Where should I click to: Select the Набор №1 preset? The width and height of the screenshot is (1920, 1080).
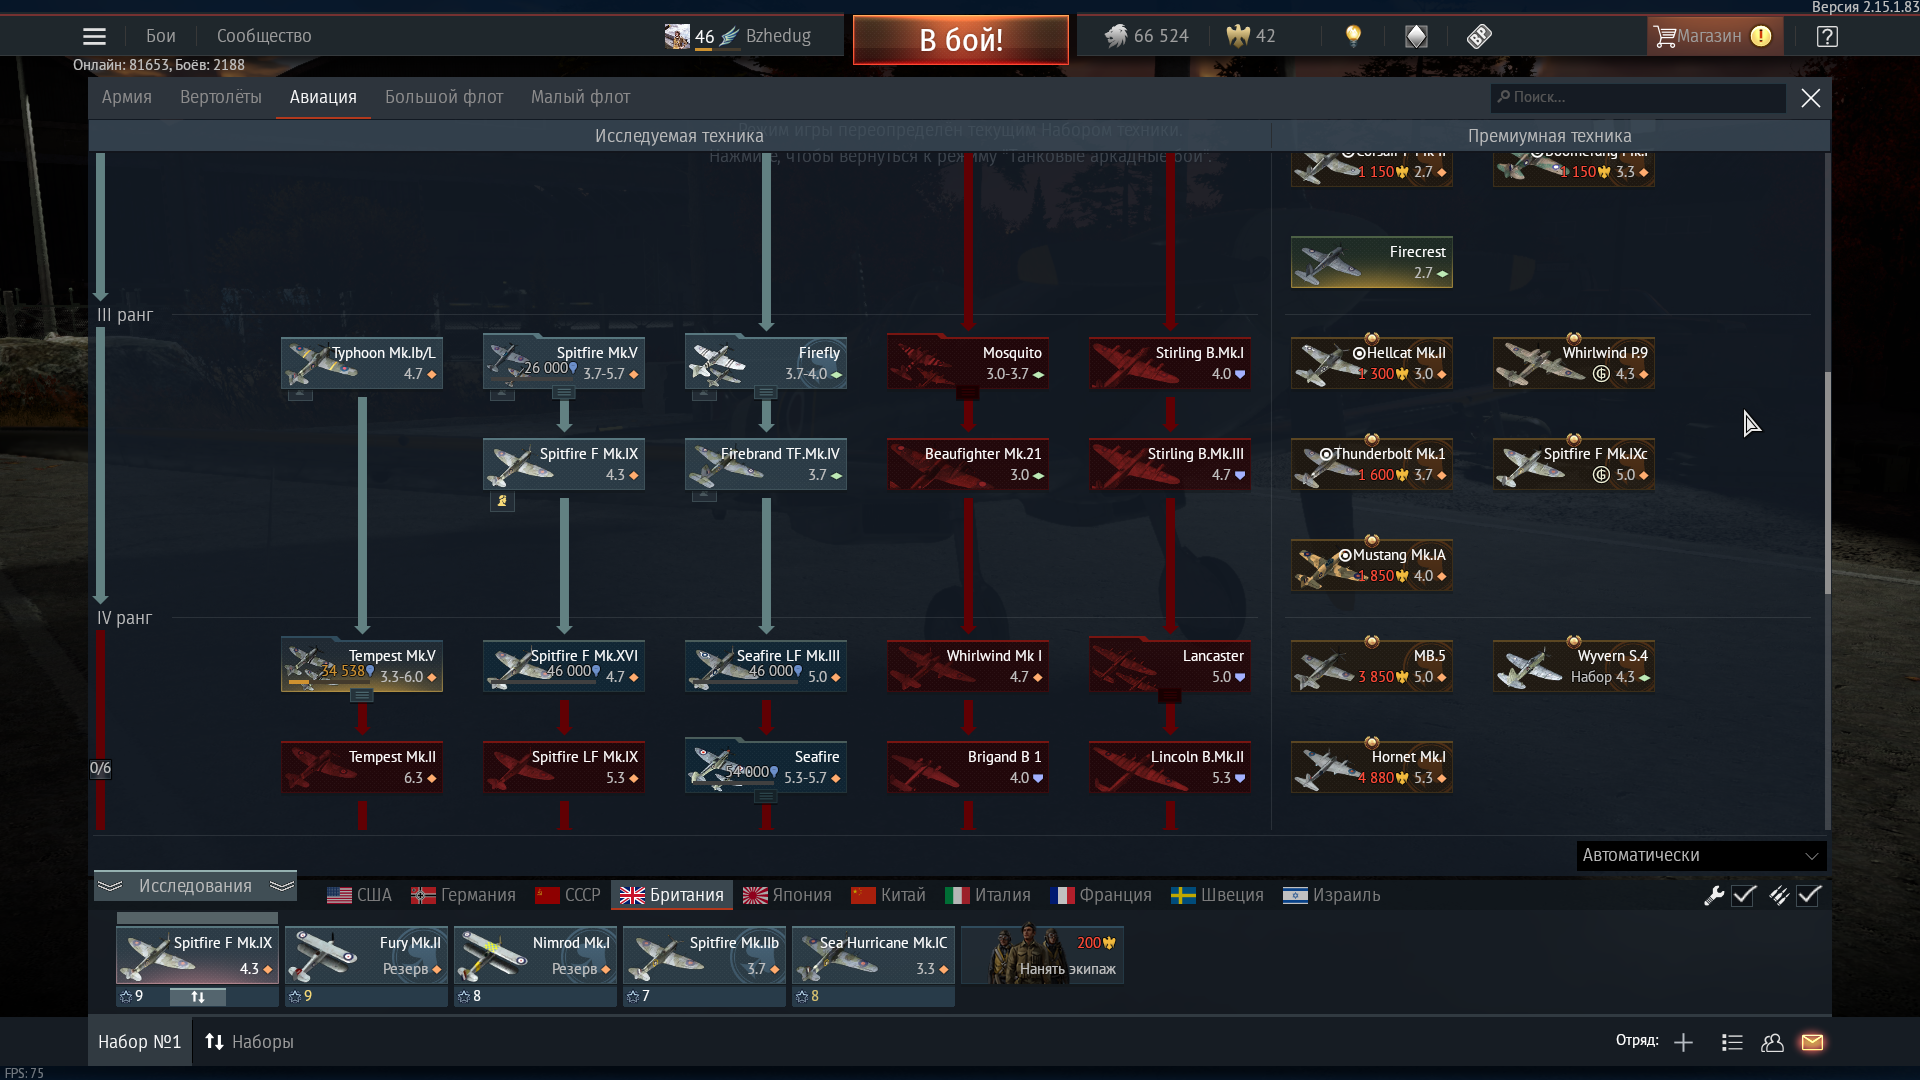coord(139,1042)
